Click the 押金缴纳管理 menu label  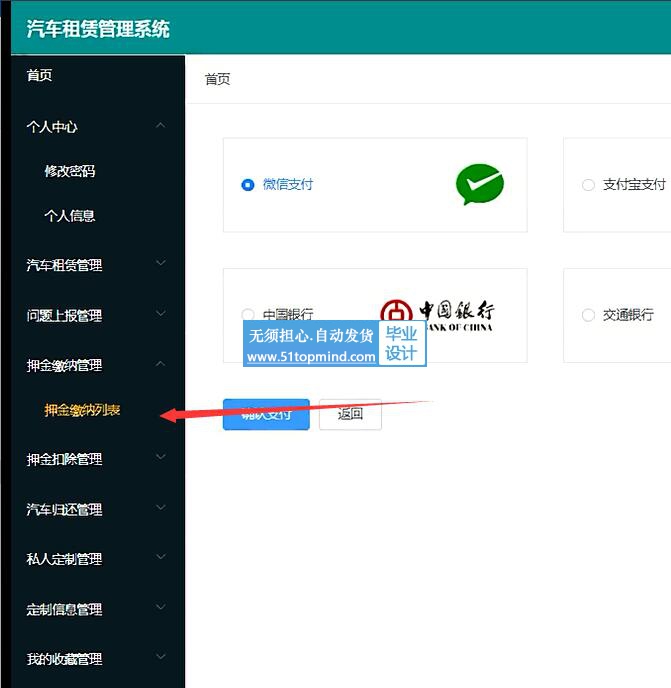point(64,366)
